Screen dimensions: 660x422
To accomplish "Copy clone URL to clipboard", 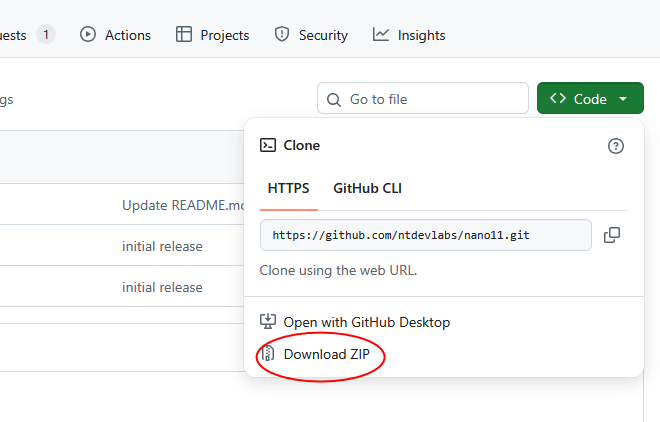I will tap(612, 235).
